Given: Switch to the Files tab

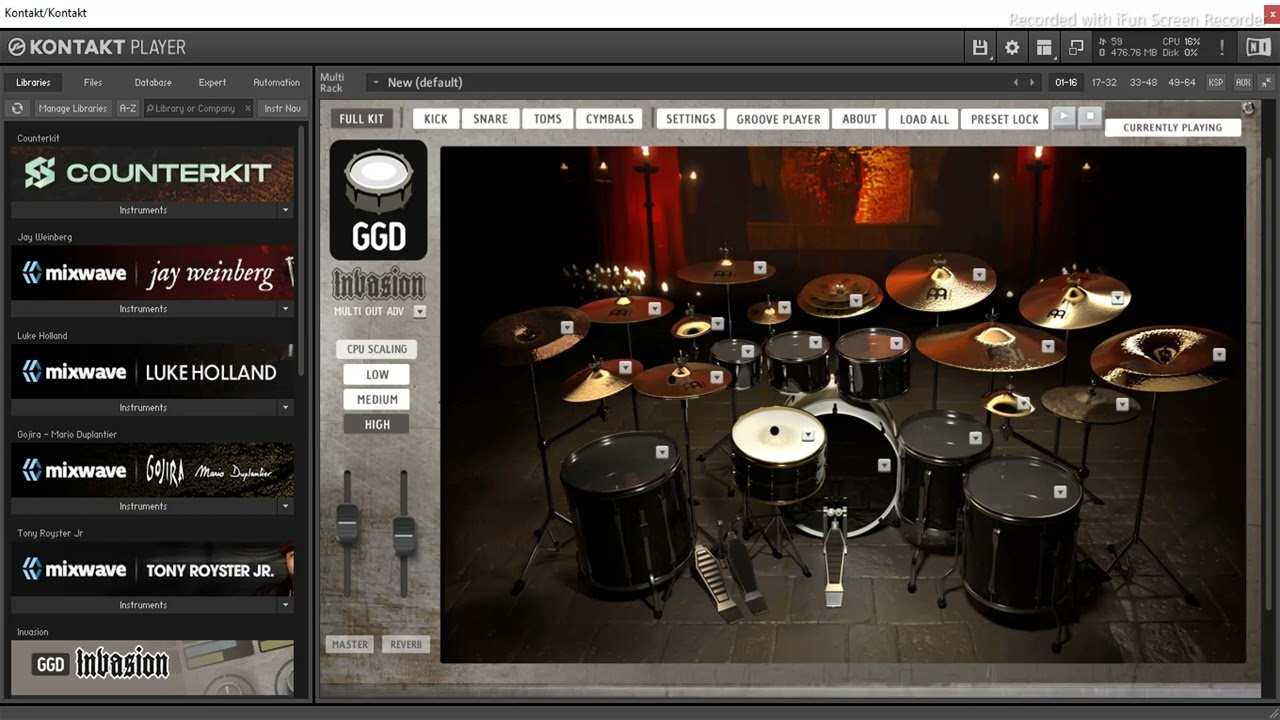Looking at the screenshot, I should (93, 82).
